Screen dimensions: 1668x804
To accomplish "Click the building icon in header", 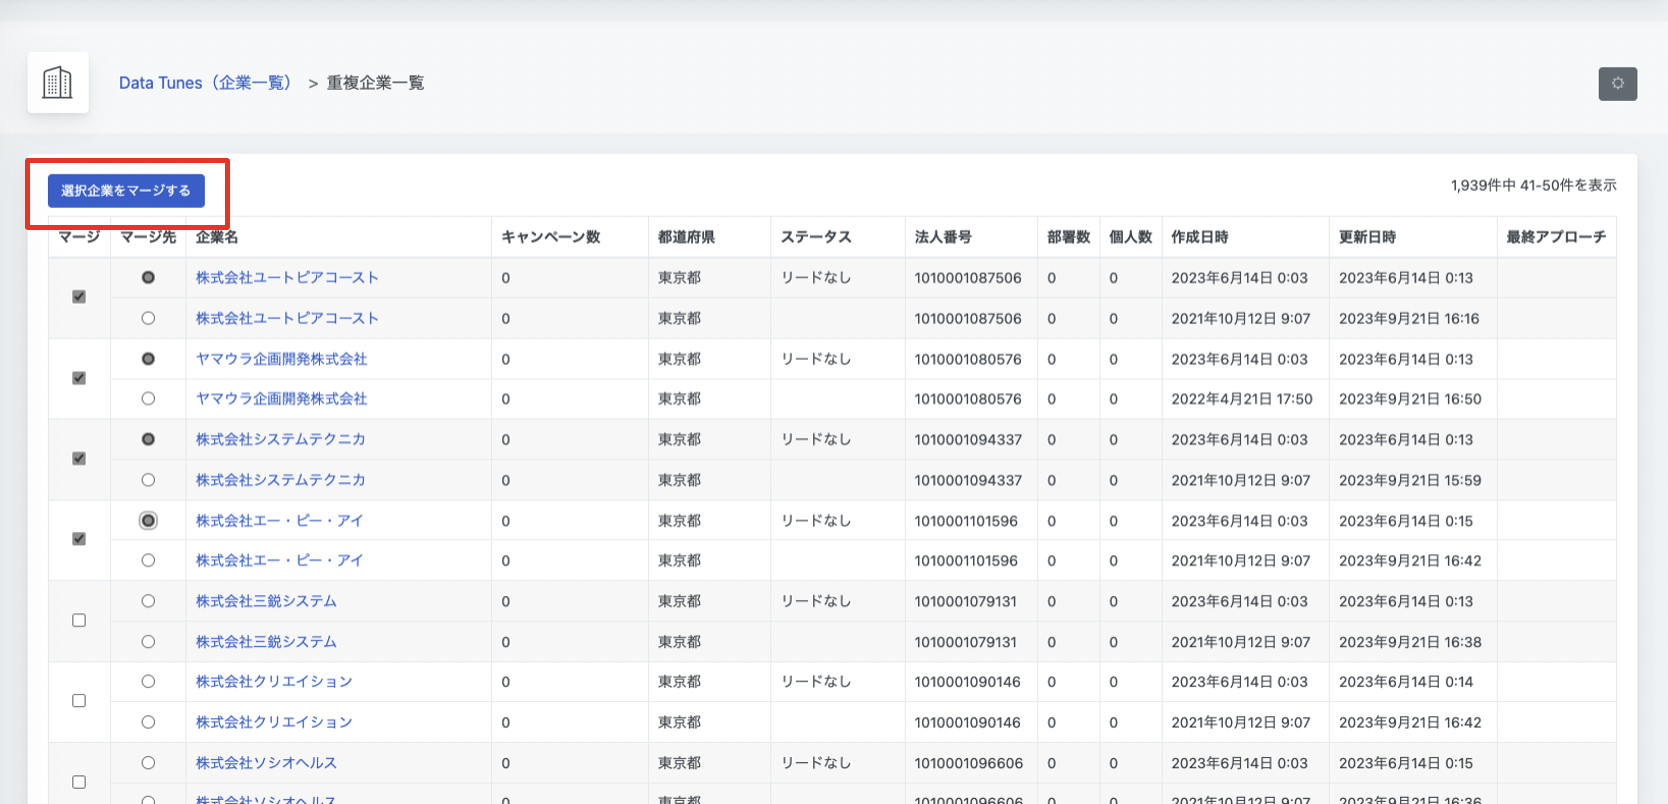I will tap(58, 82).
